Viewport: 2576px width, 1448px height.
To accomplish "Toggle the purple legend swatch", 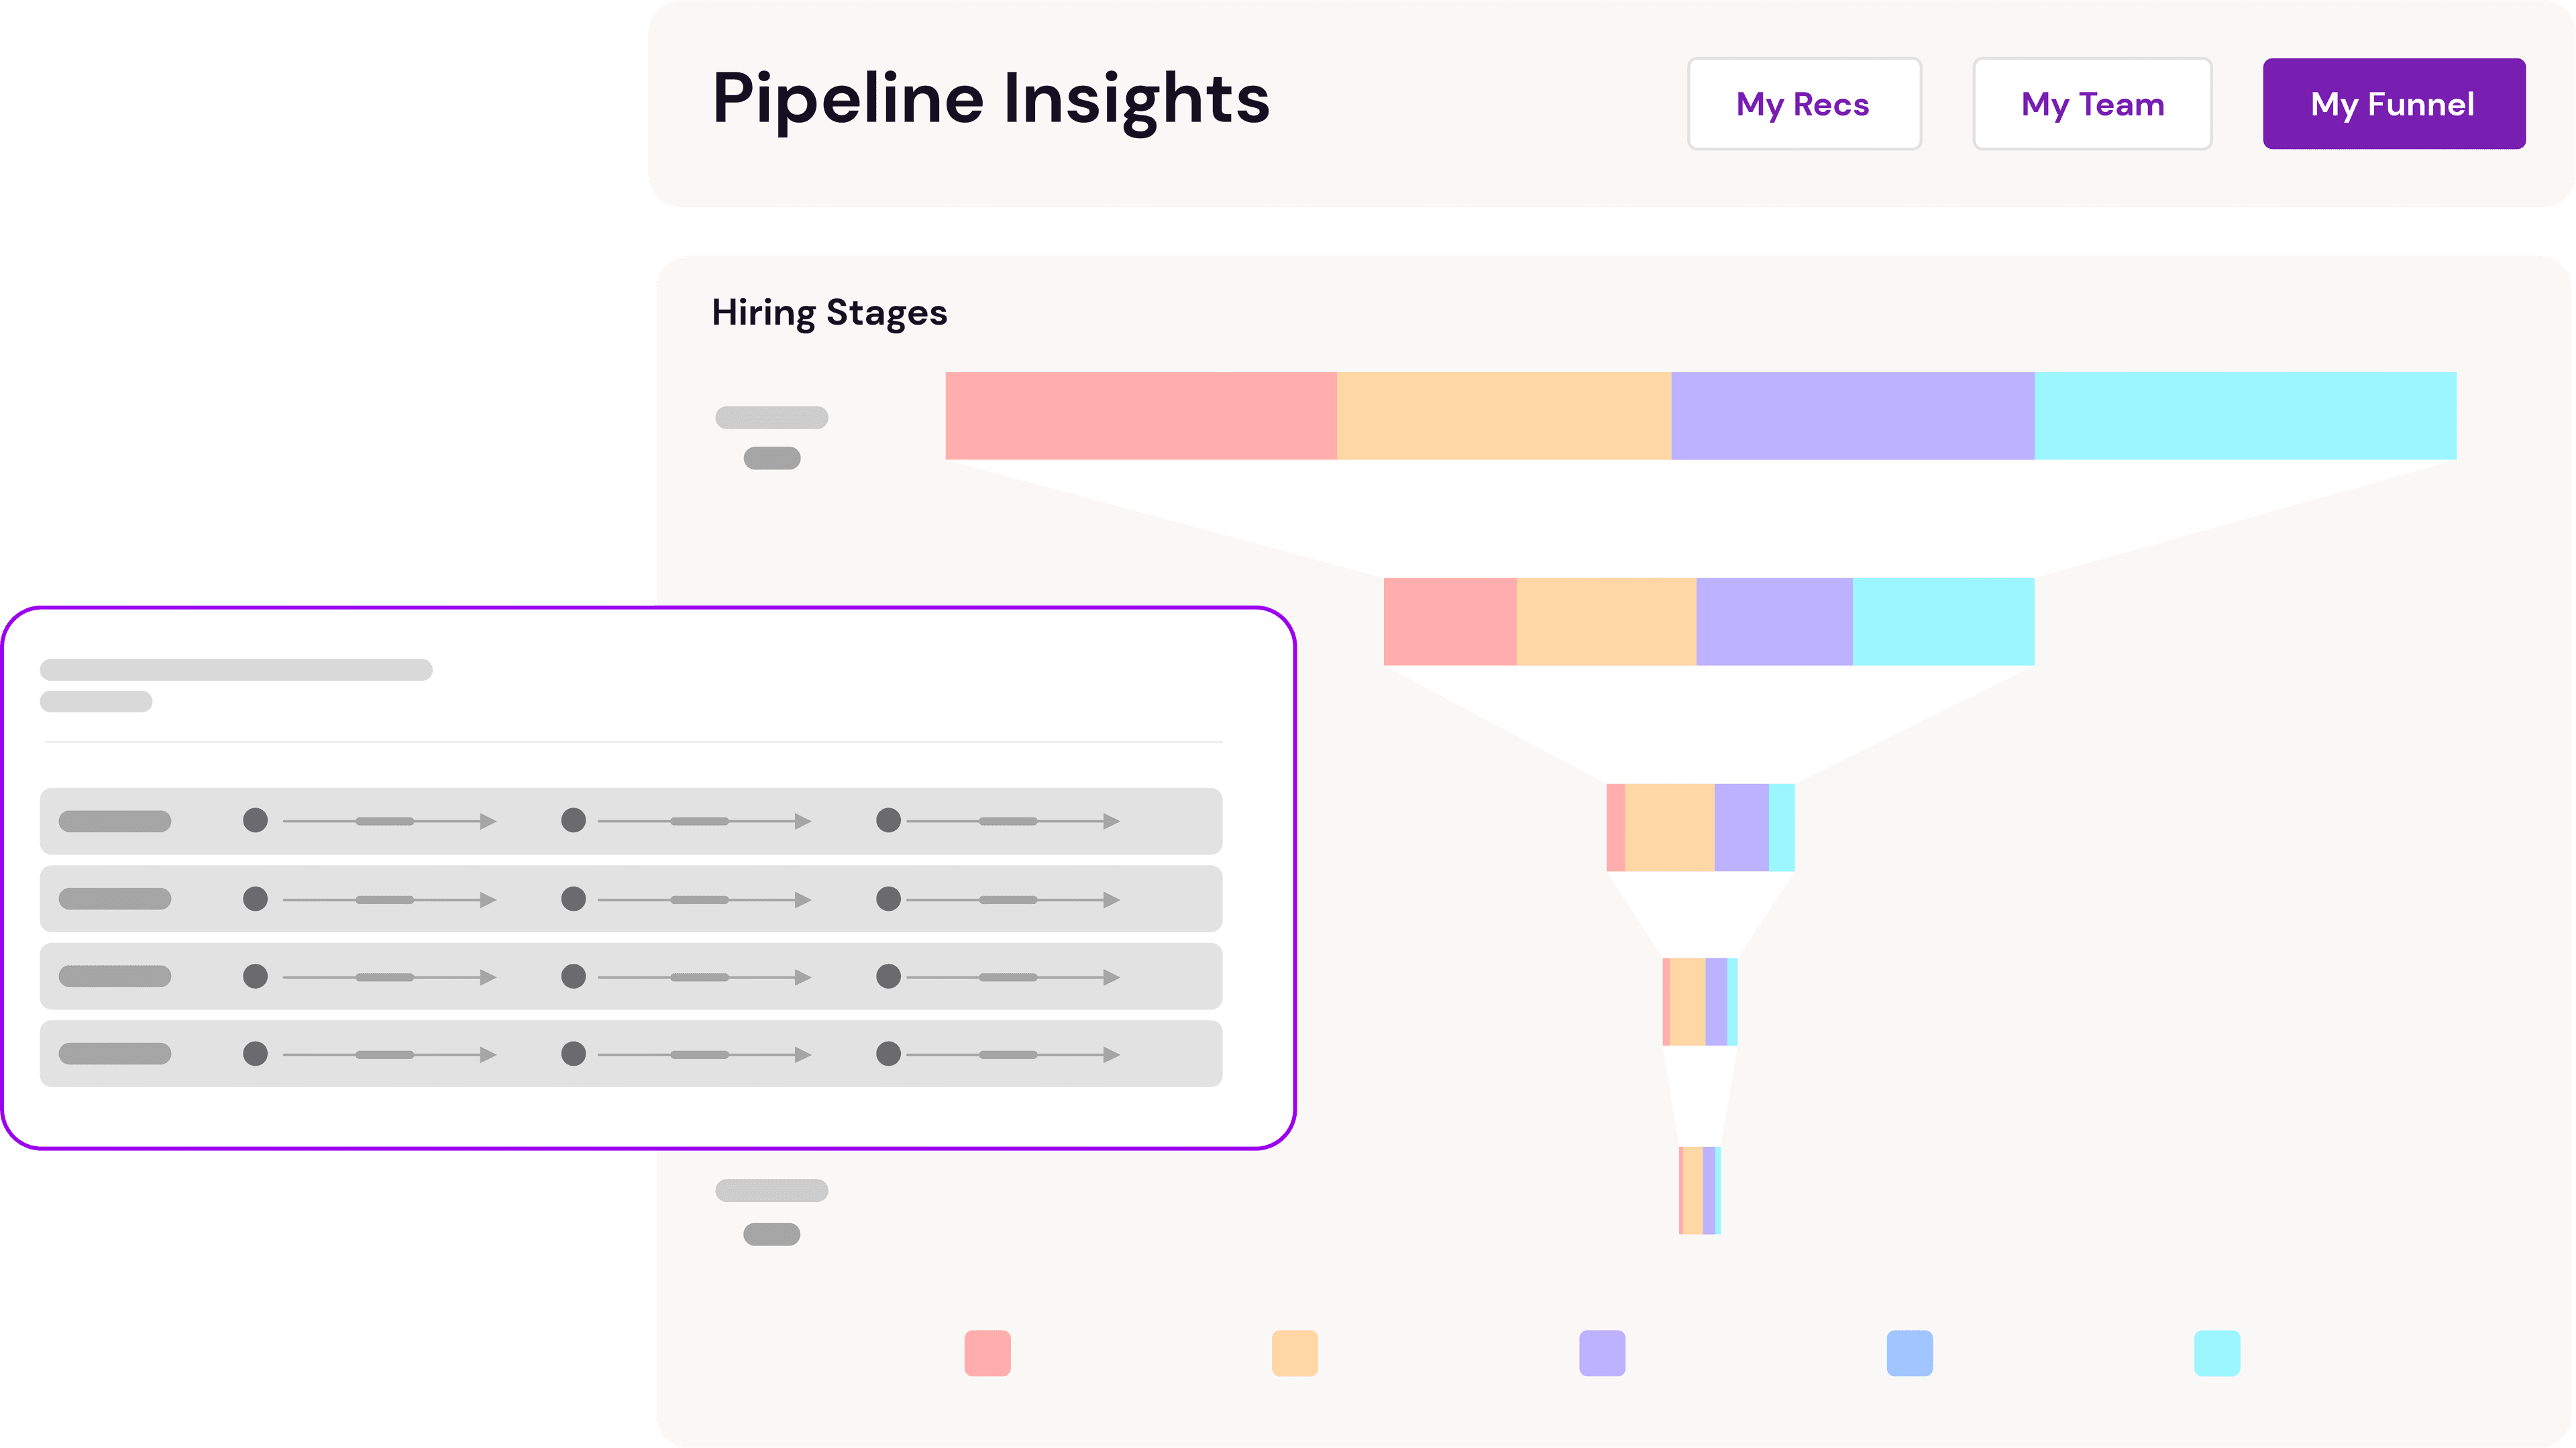I will pos(1602,1353).
